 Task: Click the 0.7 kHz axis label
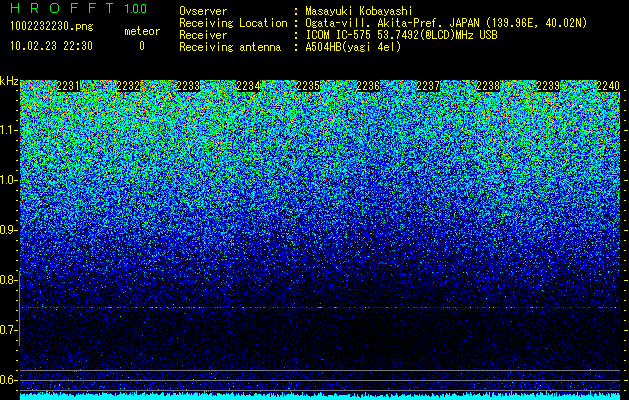(x=8, y=330)
